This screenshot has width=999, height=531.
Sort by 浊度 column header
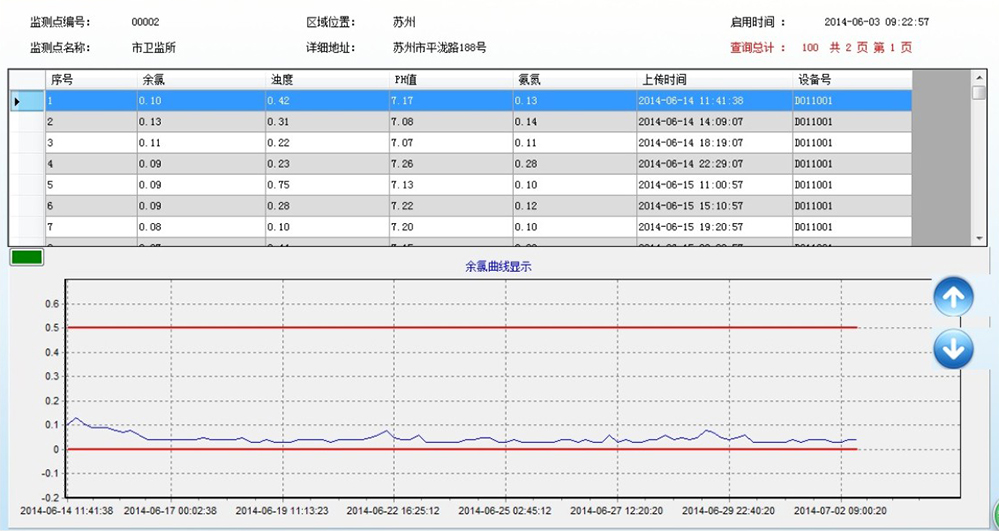326,80
